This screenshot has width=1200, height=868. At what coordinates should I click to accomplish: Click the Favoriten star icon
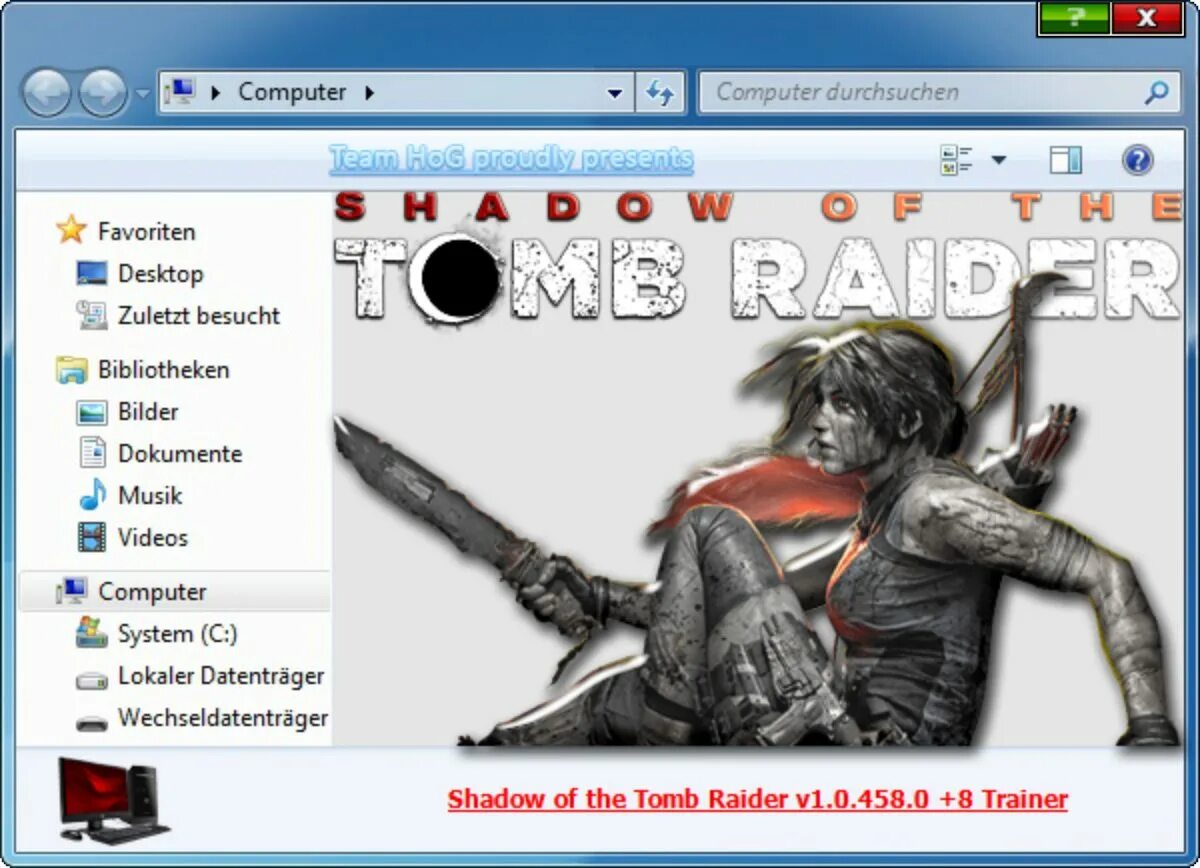(x=71, y=230)
